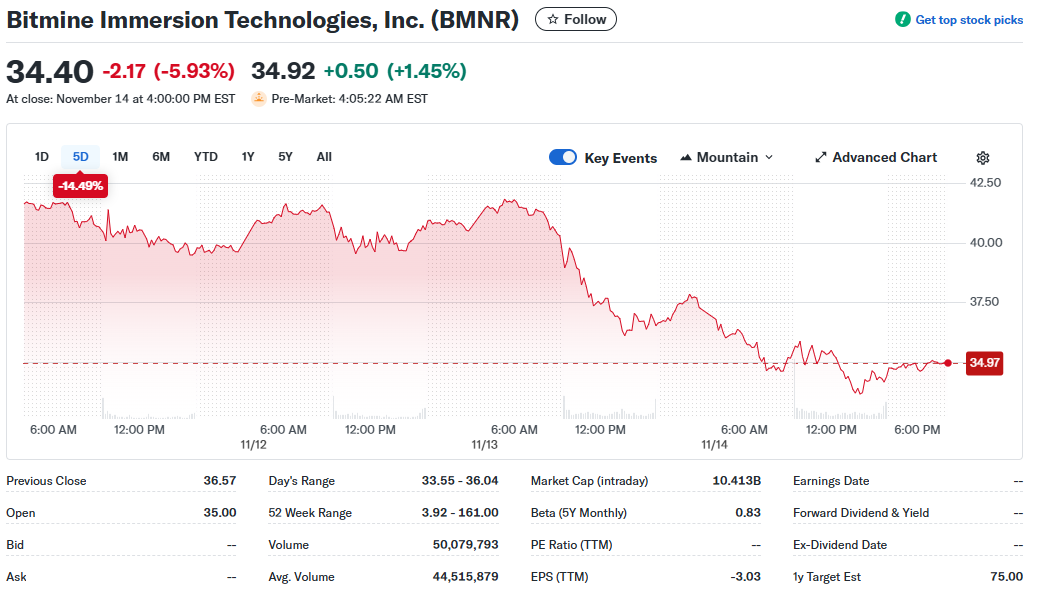Click the Open value 35.00

pyautogui.click(x=220, y=513)
